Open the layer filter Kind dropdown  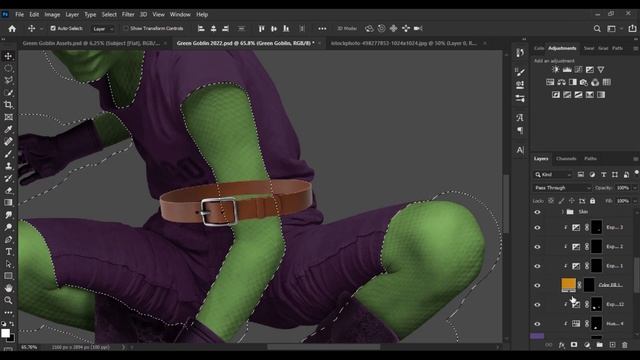tap(553, 175)
